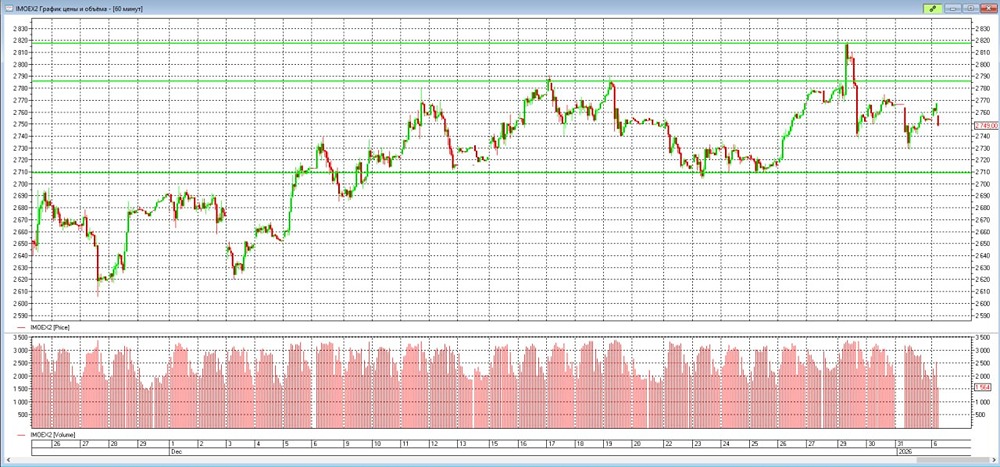Click the green chain link anchor button

(x=932, y=8)
